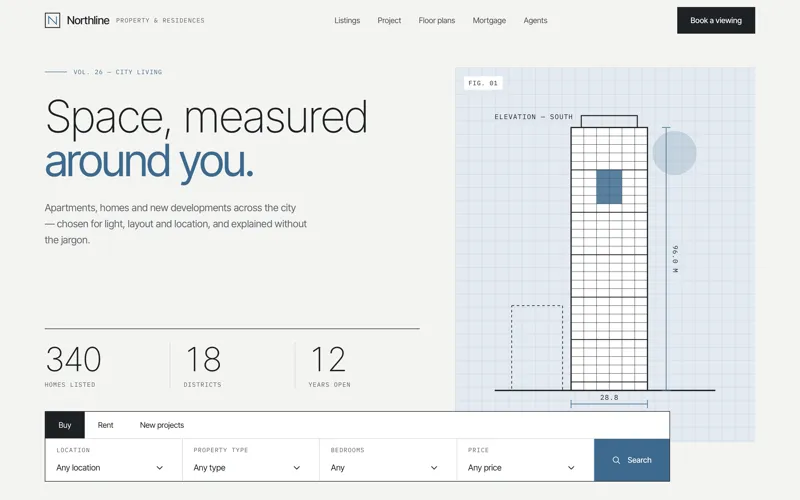Click the PROPERTY & RESIDENCES tagline

point(160,20)
